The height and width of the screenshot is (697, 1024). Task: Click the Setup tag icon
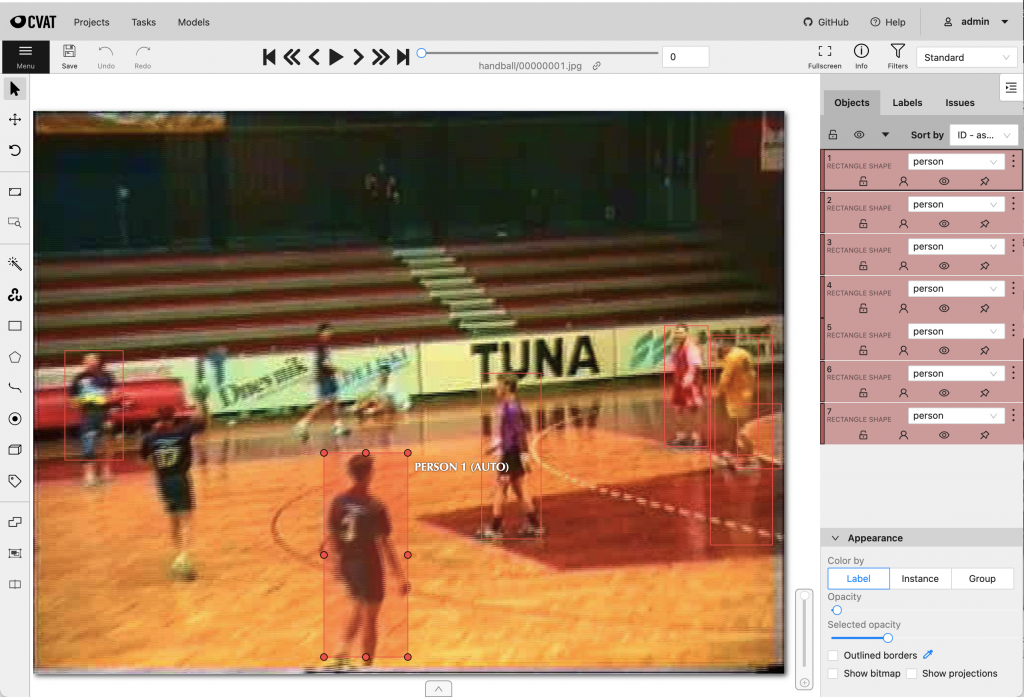pos(15,481)
